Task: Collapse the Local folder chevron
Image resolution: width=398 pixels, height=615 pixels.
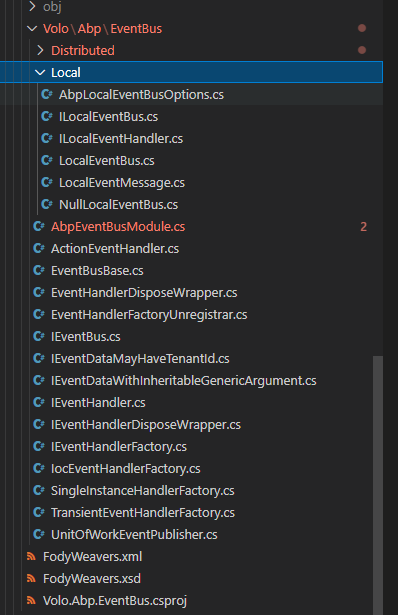Action: (40, 72)
